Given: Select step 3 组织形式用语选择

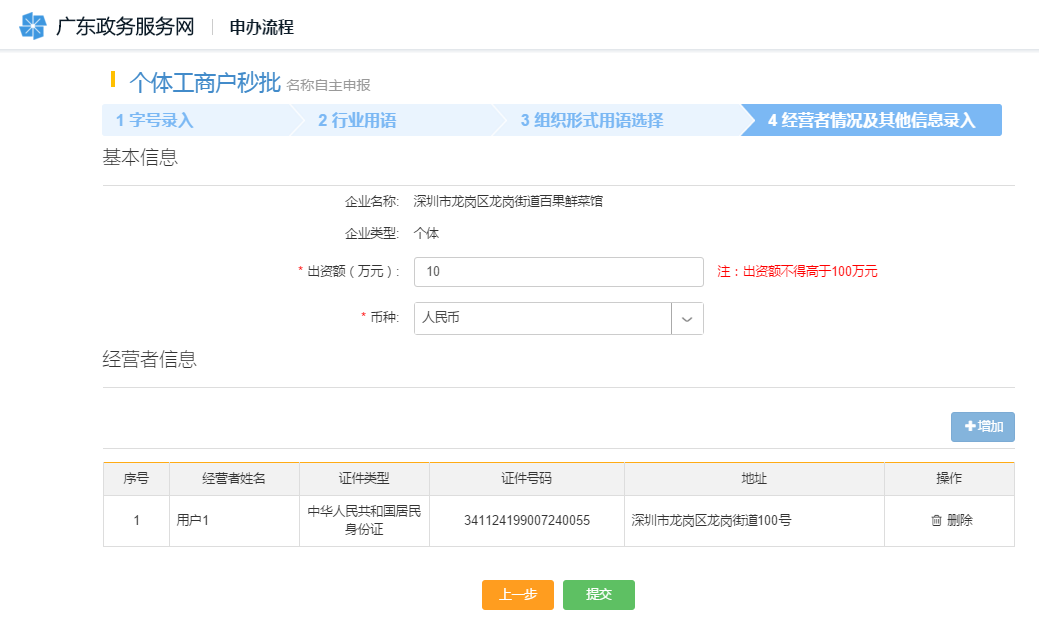Looking at the screenshot, I should [591, 121].
